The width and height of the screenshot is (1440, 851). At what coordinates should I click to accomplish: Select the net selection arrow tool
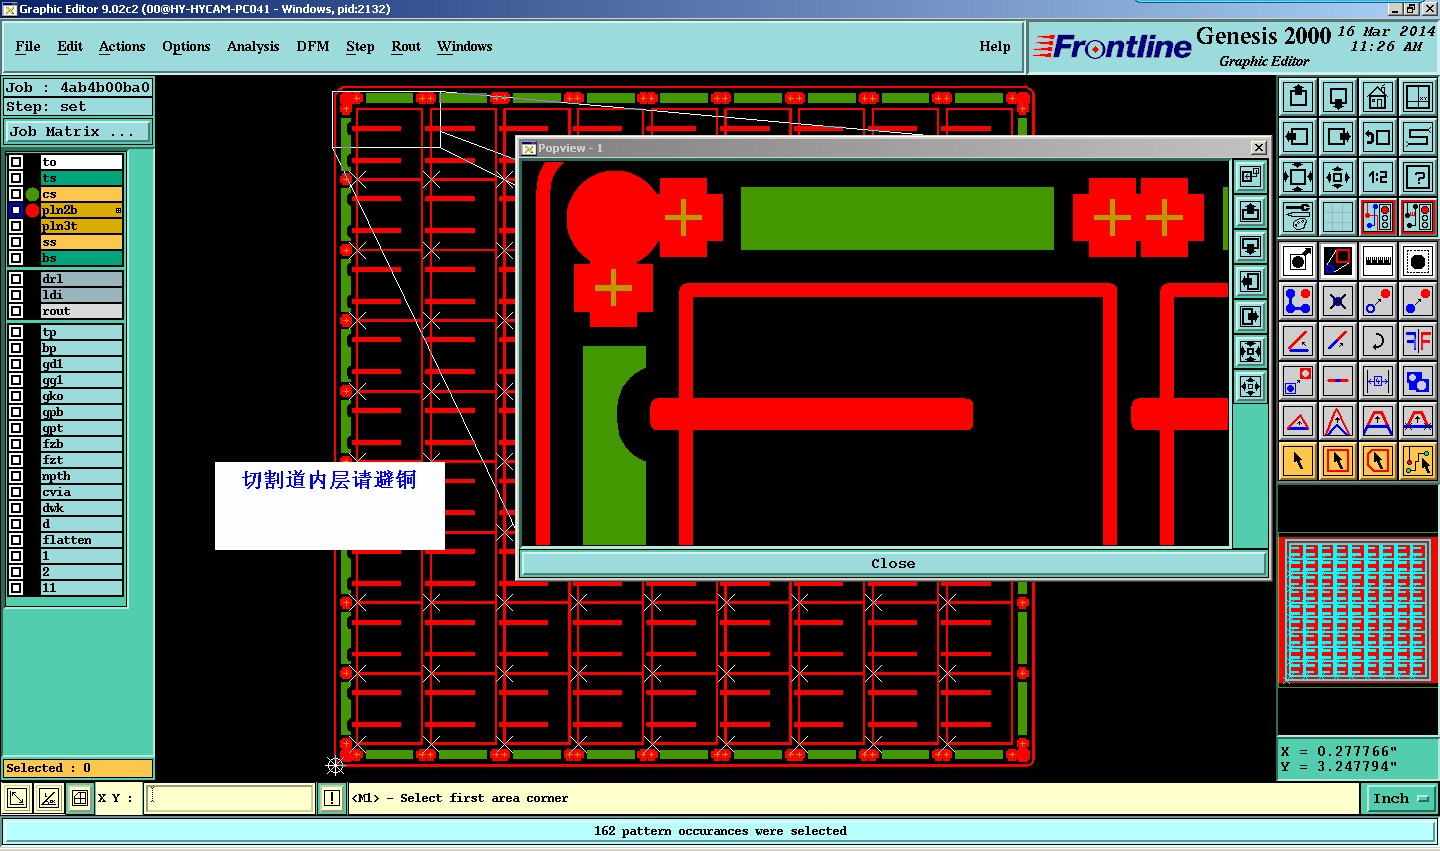pyautogui.click(x=1418, y=461)
